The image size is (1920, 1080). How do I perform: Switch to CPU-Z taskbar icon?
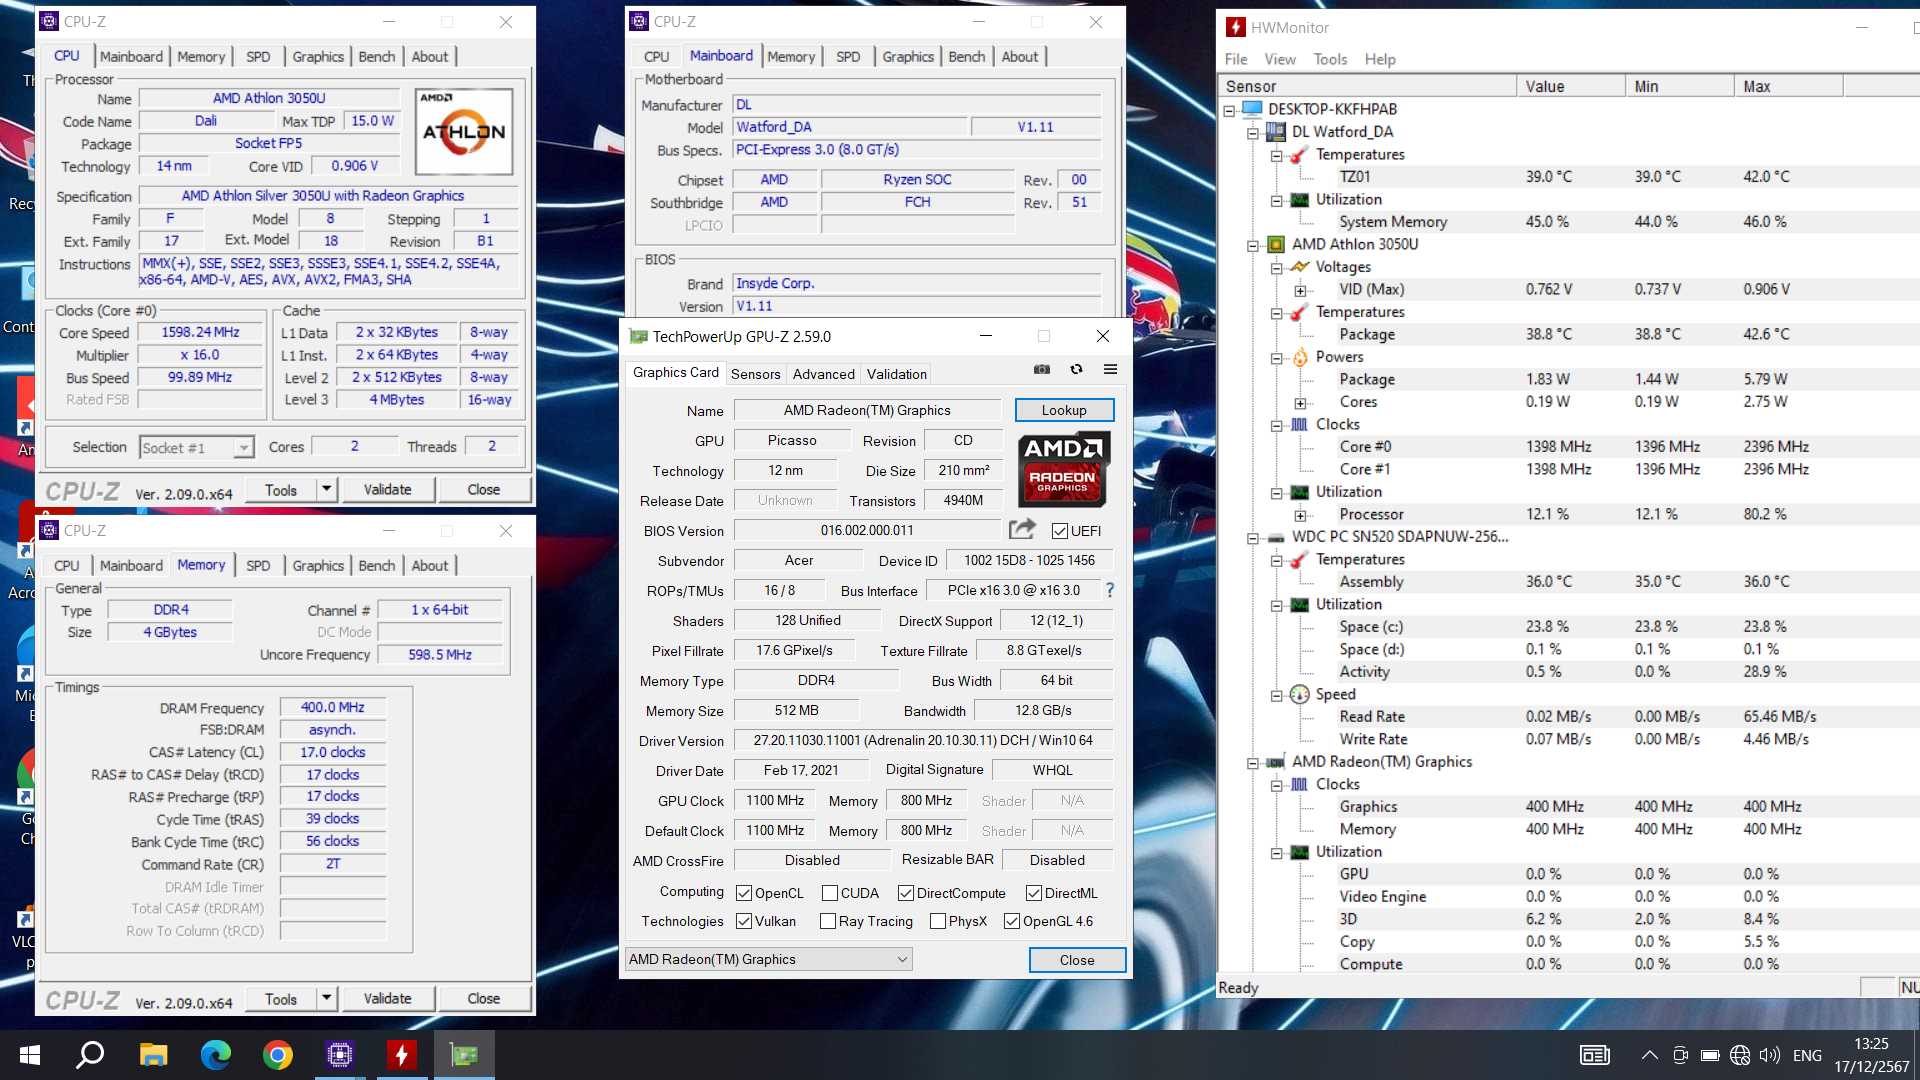[340, 1055]
